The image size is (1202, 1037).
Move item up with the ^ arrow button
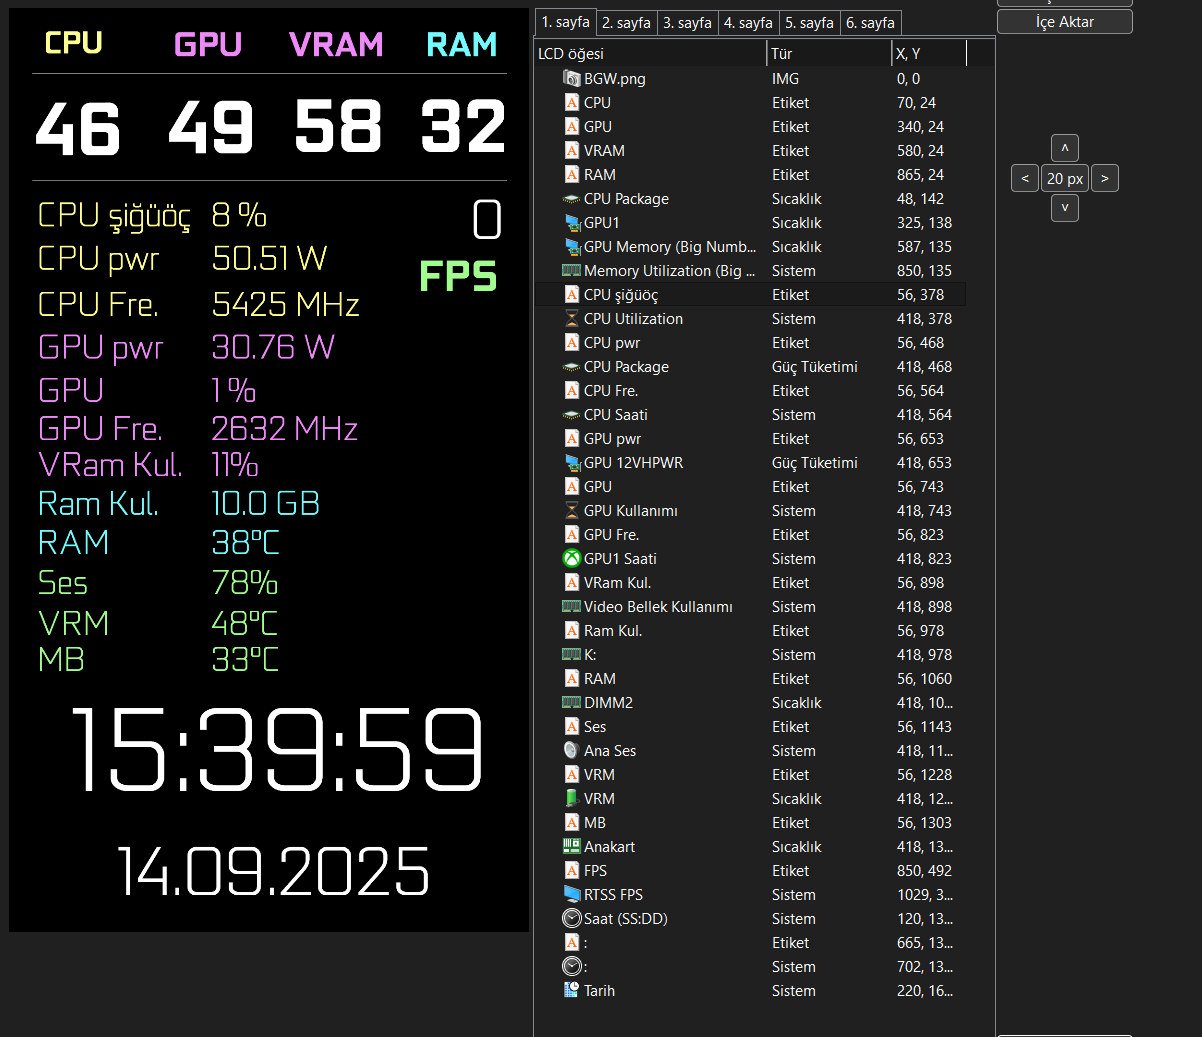(x=1065, y=148)
